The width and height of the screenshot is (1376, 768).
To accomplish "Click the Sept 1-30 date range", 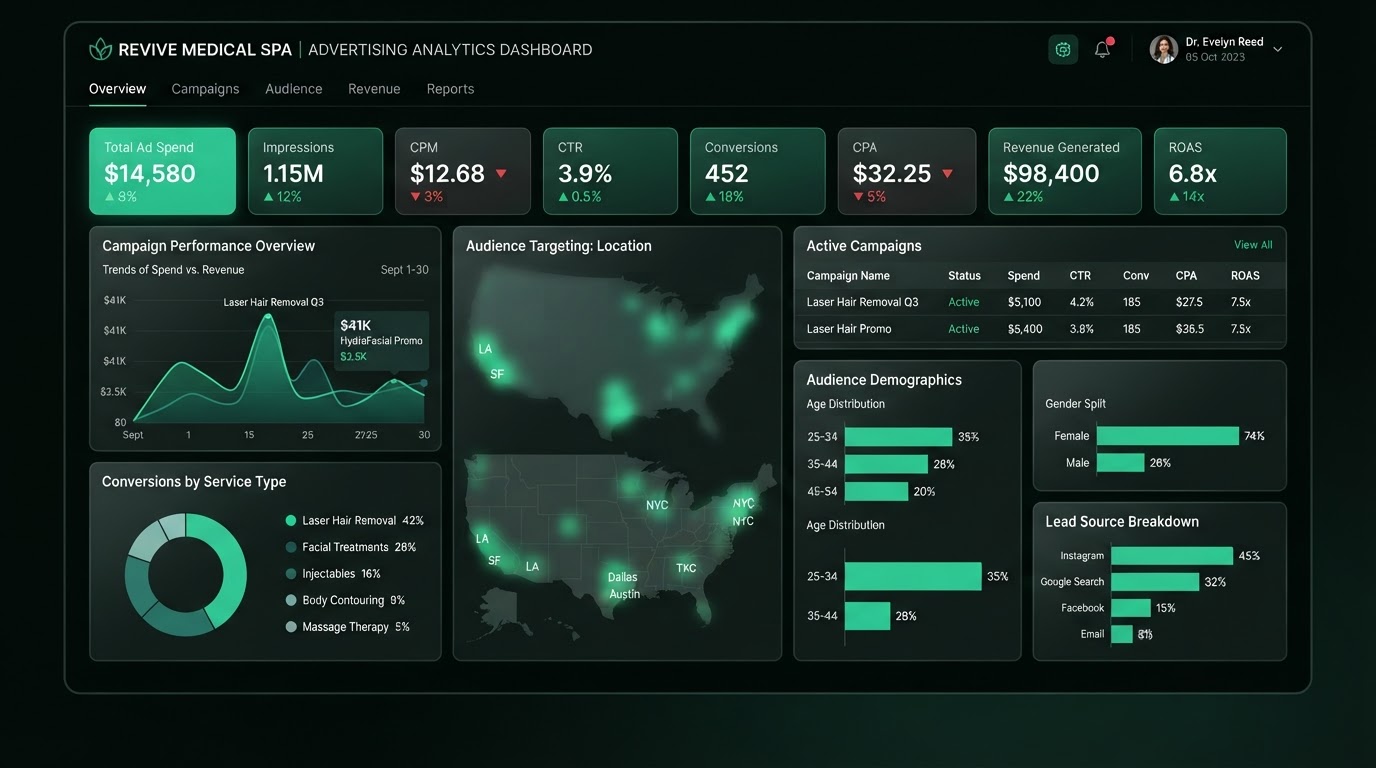I will click(x=405, y=270).
